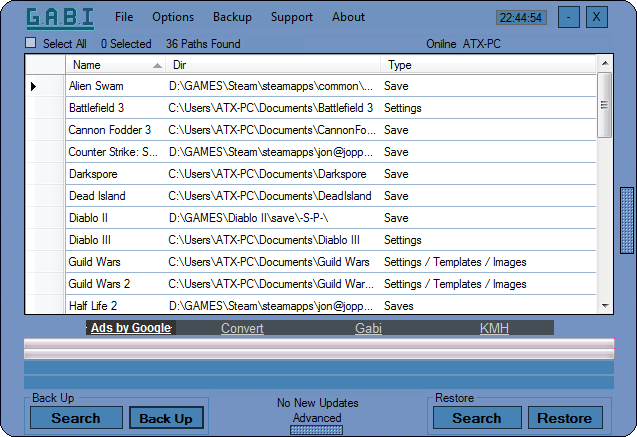Select the Diablo II row header
The width and height of the screenshot is (637, 437).
click(x=46, y=218)
